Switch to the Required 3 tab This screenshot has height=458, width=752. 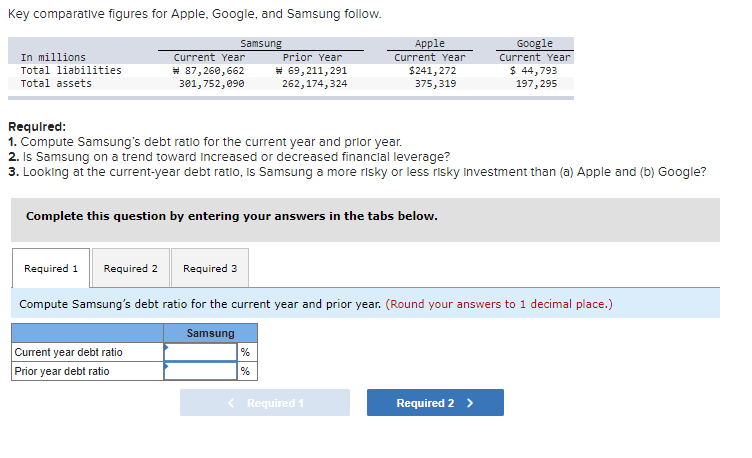(x=210, y=268)
